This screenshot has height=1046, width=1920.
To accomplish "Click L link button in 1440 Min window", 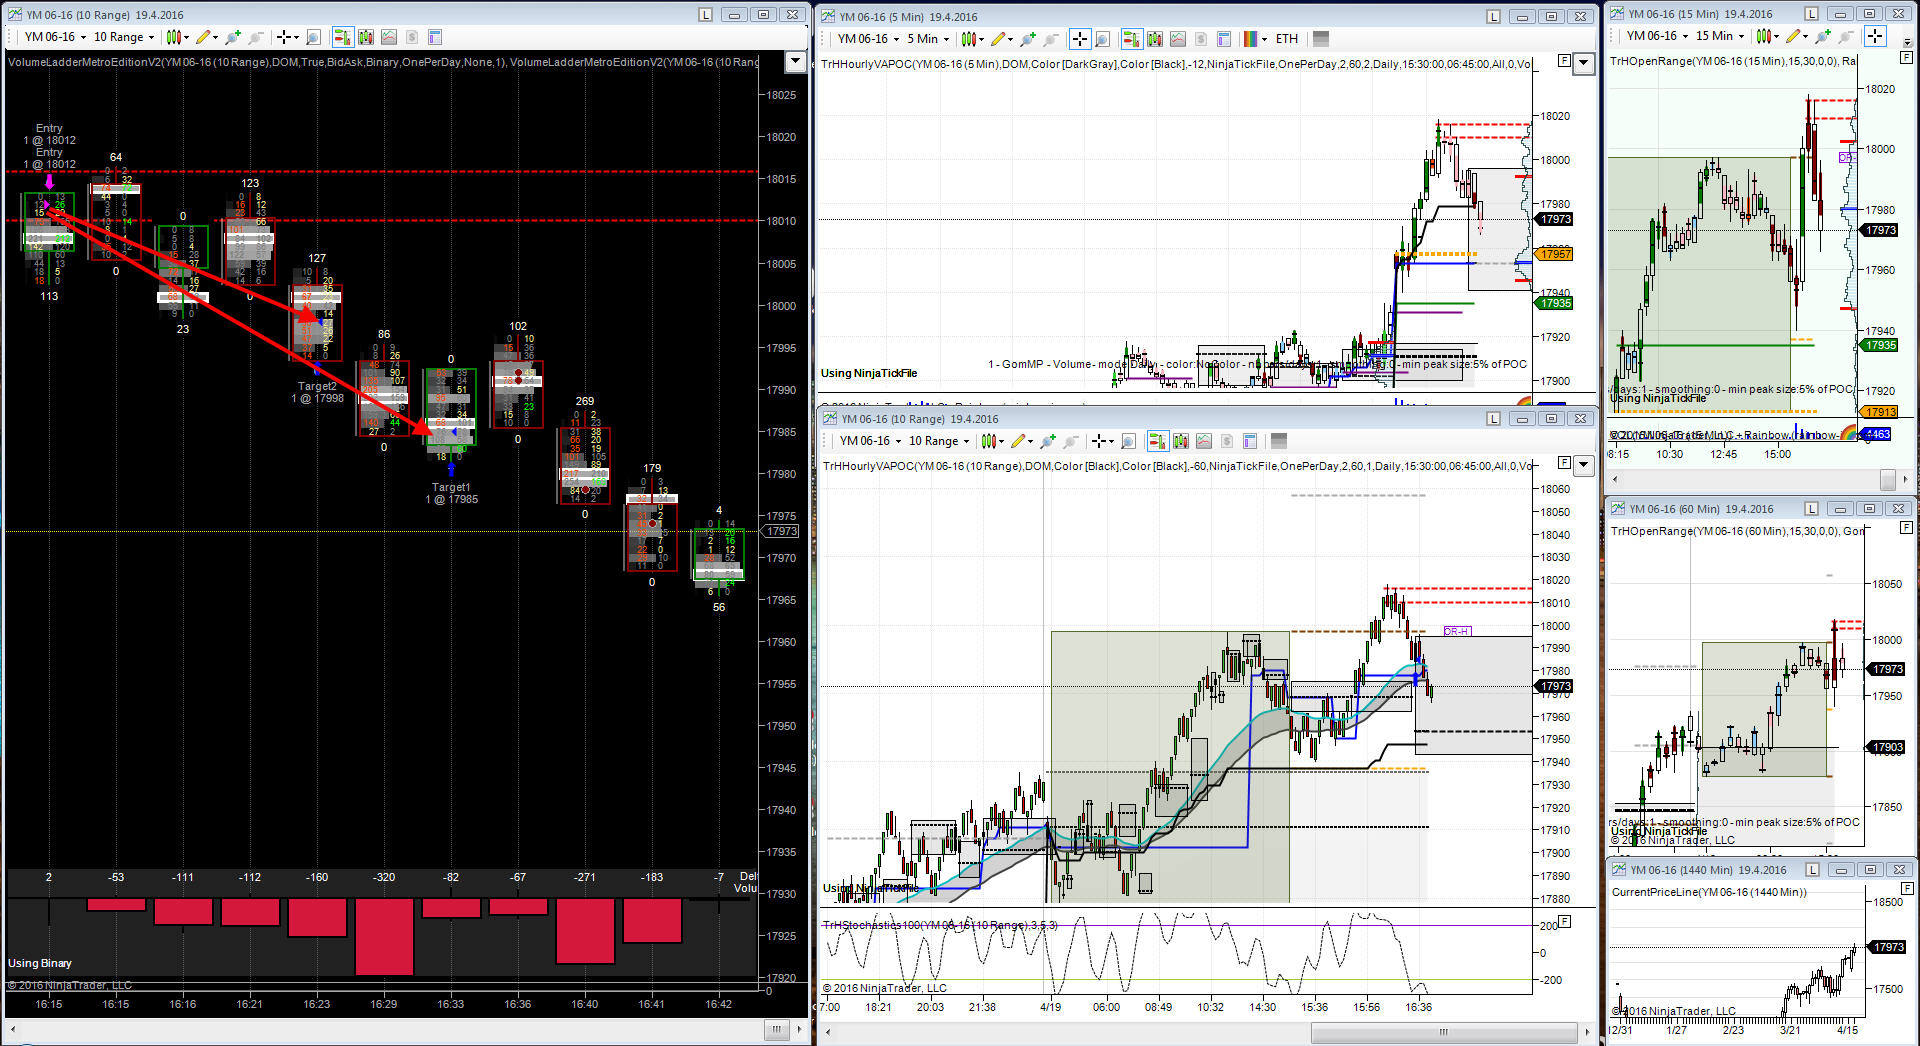I will pos(1814,869).
